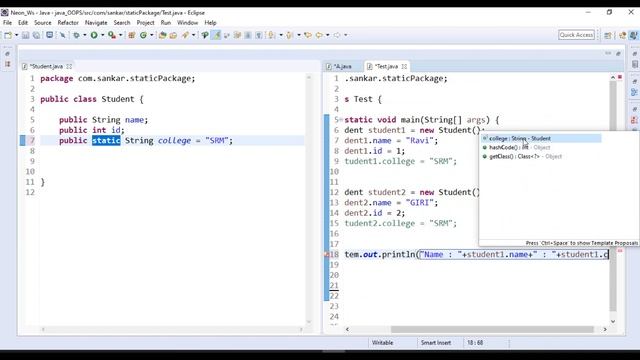Click the New Java Package icon

click(131, 35)
